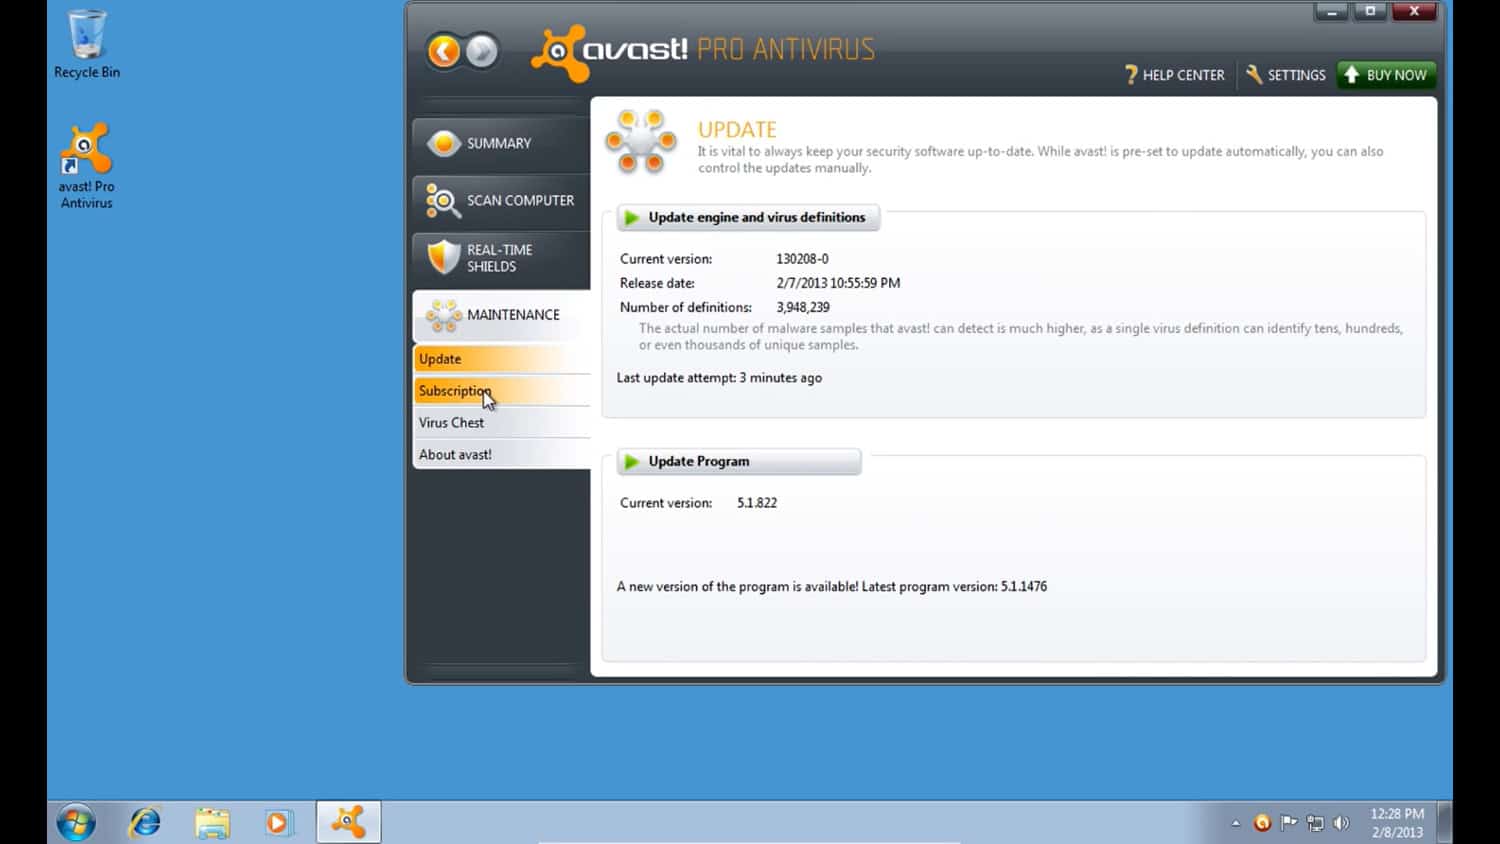Image resolution: width=1500 pixels, height=844 pixels.
Task: Click the Scan Computer magnifier icon
Action: click(442, 200)
